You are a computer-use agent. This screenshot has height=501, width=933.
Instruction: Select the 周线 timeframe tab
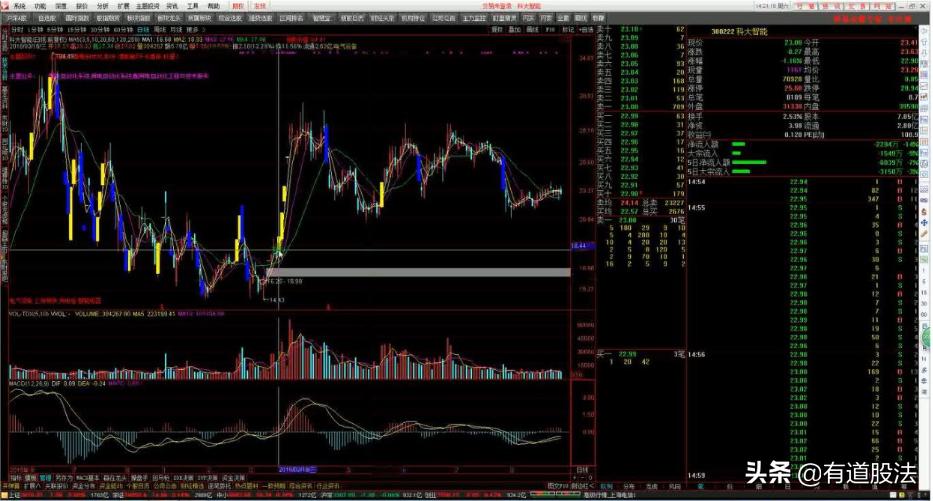click(160, 29)
